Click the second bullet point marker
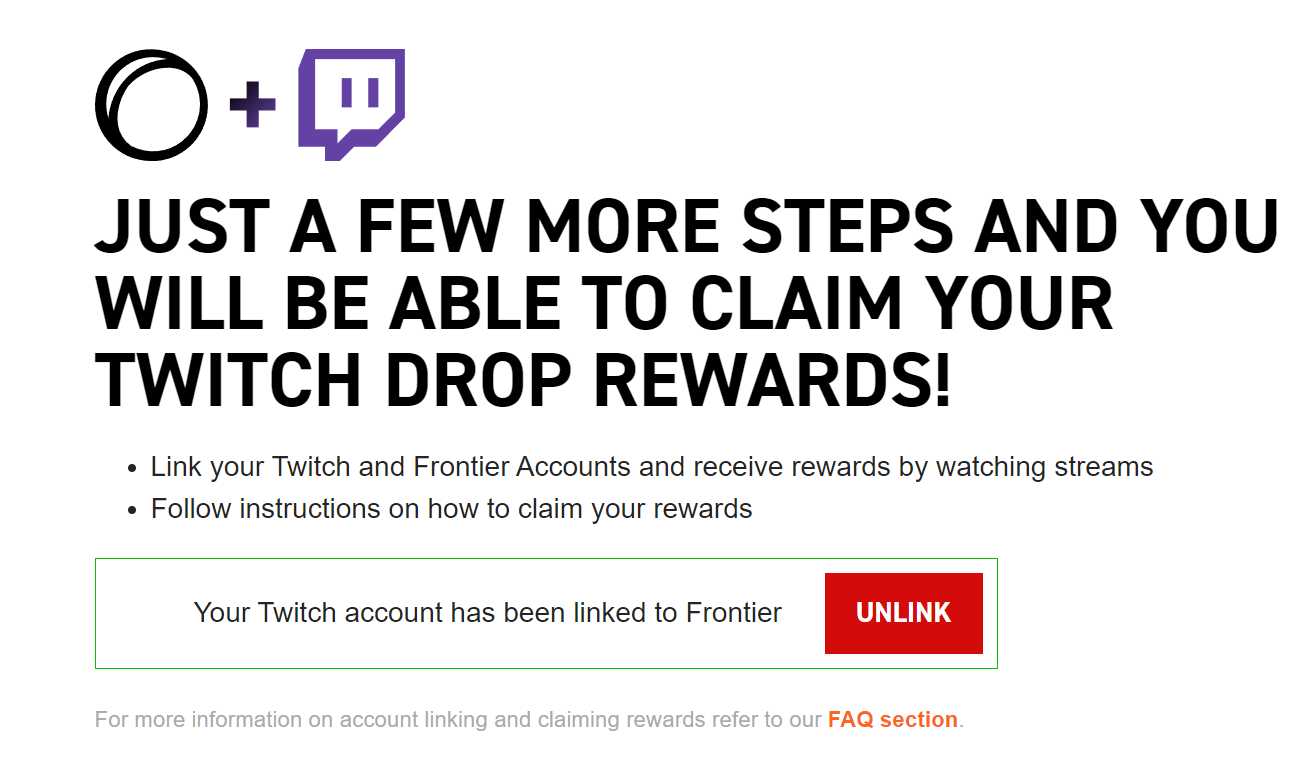The width and height of the screenshot is (1294, 764). 132,510
